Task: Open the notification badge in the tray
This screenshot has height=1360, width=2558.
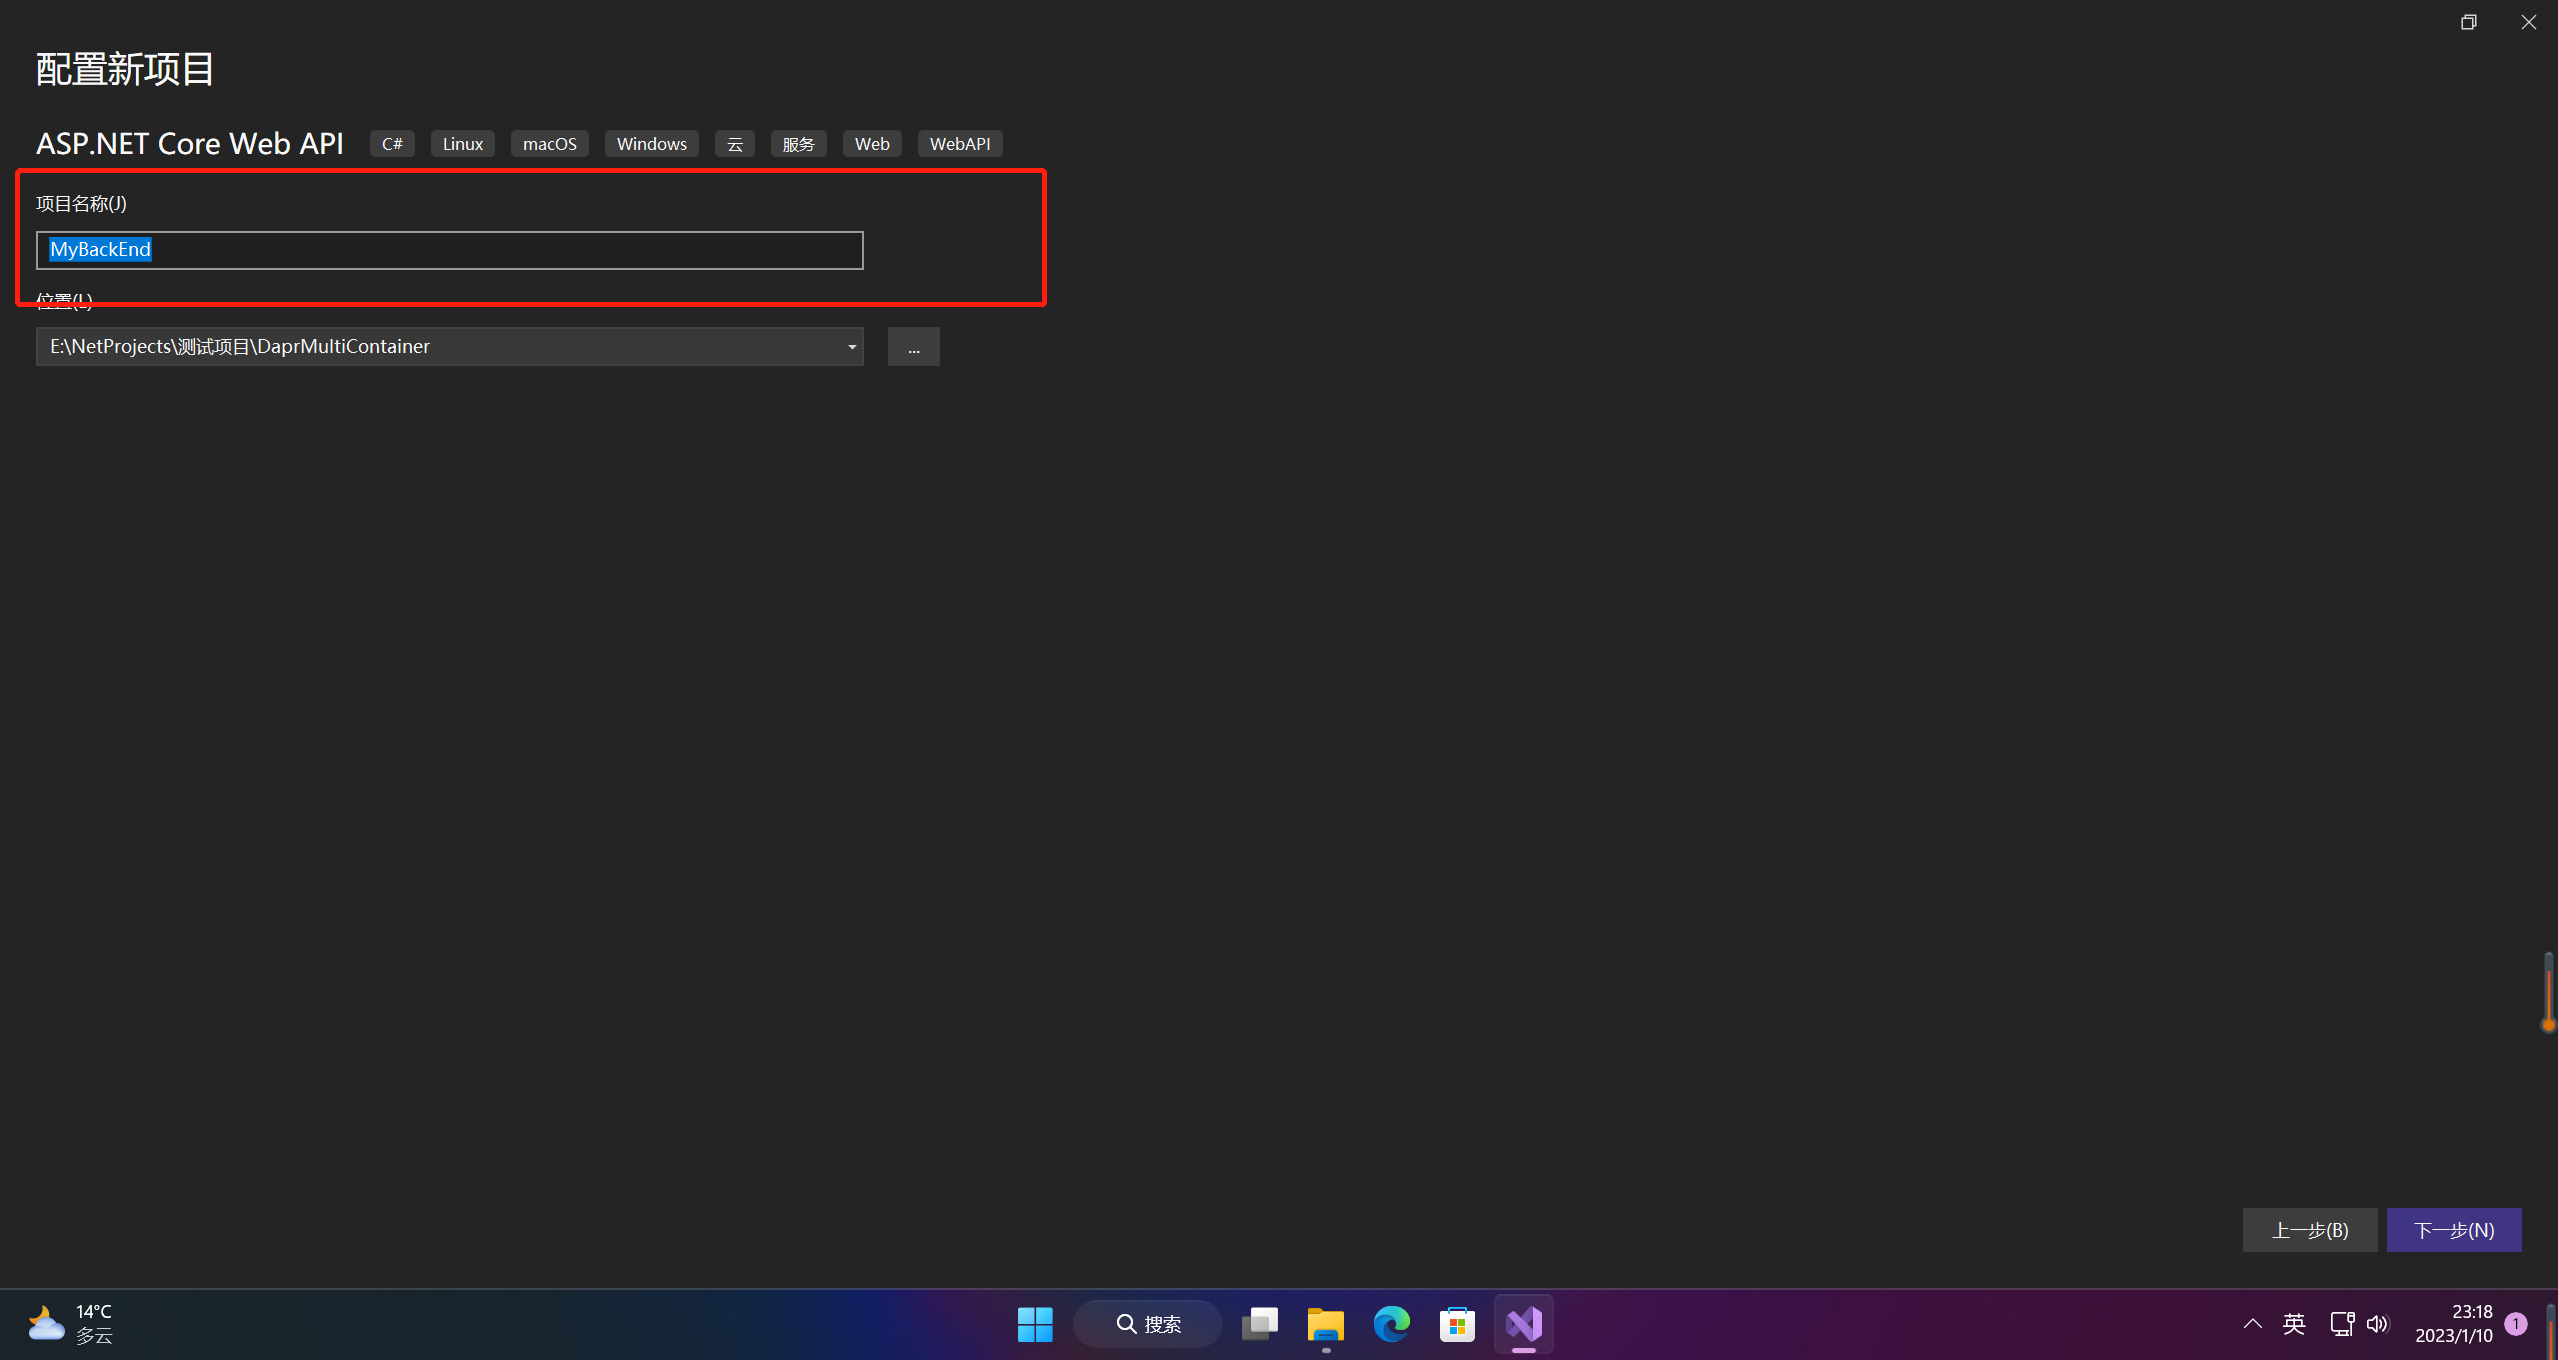Action: 2517,1324
